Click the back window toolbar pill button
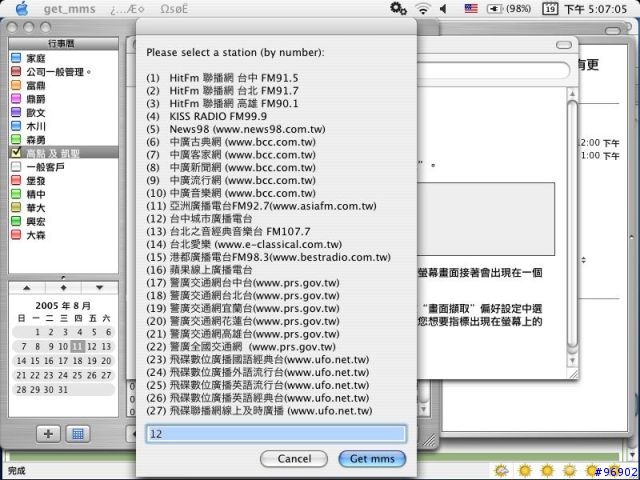The width and height of the screenshot is (640, 480). tap(613, 31)
